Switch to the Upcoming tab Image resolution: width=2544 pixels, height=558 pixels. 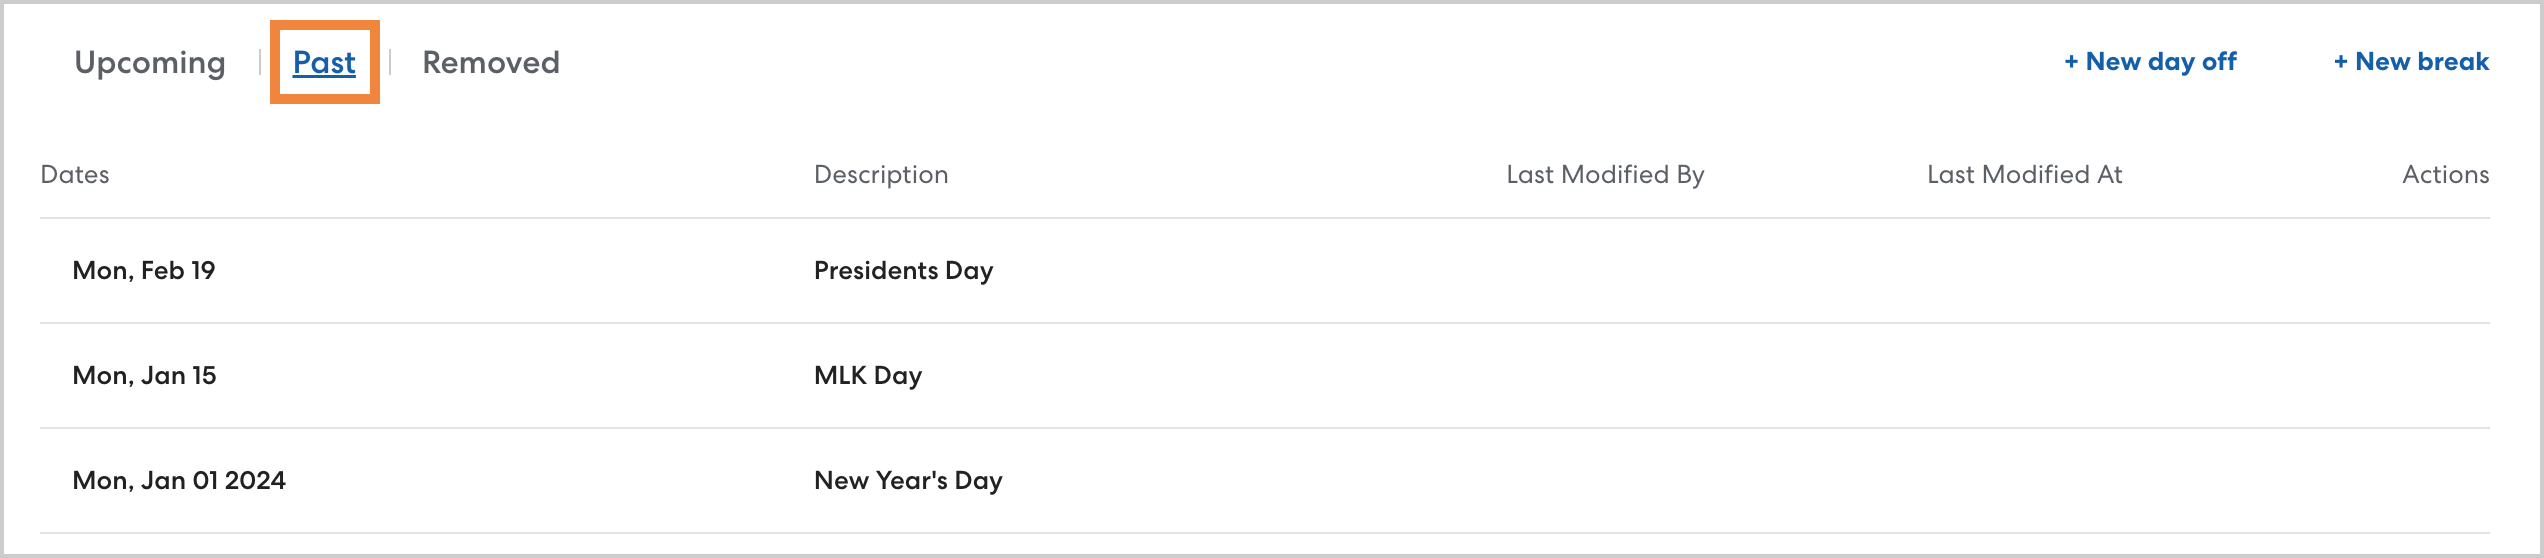coord(150,62)
